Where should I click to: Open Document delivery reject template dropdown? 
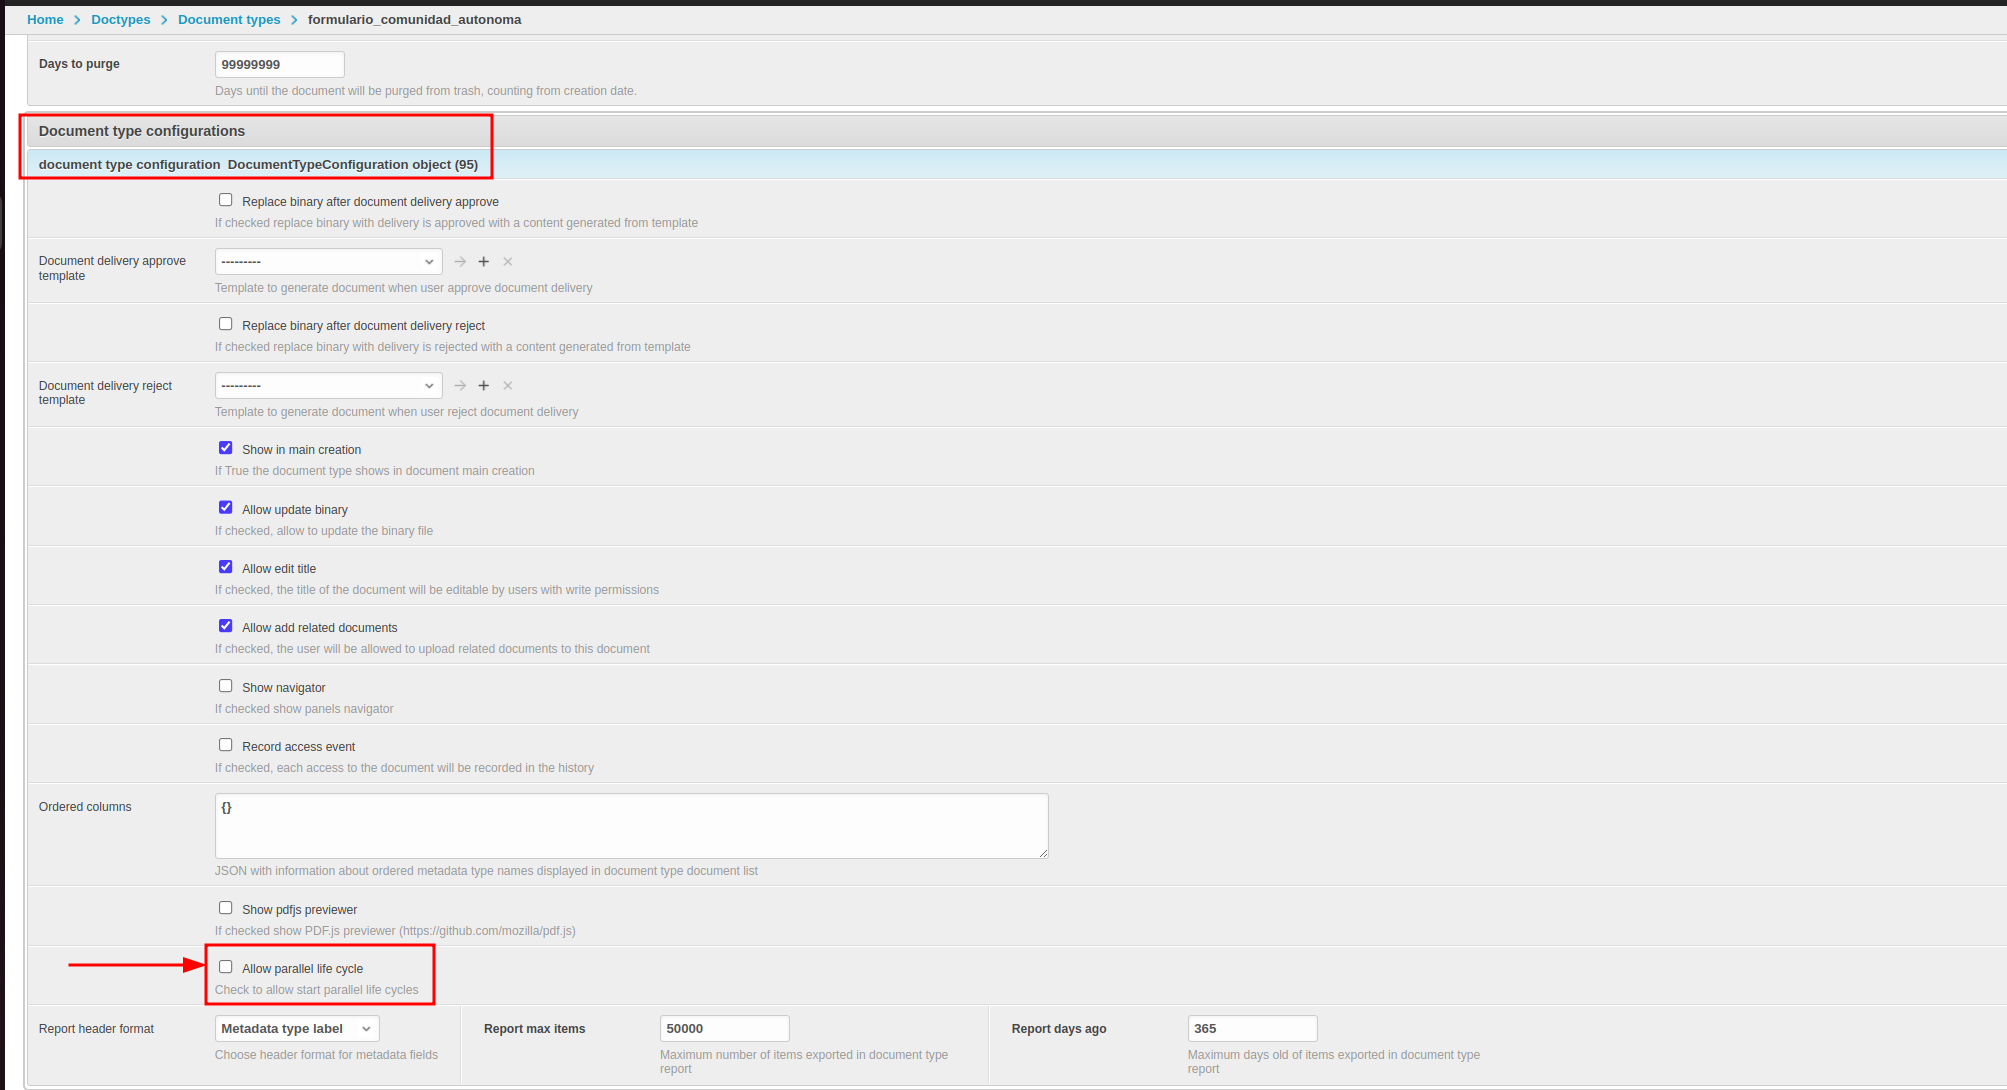click(328, 386)
